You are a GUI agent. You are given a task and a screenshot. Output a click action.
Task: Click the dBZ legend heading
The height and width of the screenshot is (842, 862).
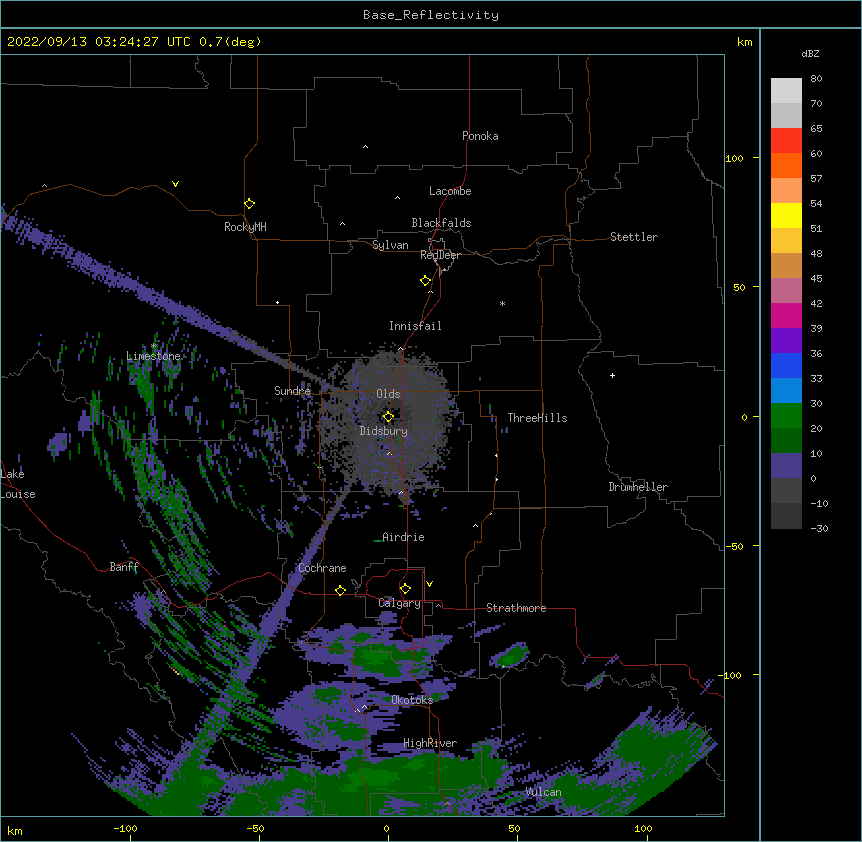[x=810, y=54]
